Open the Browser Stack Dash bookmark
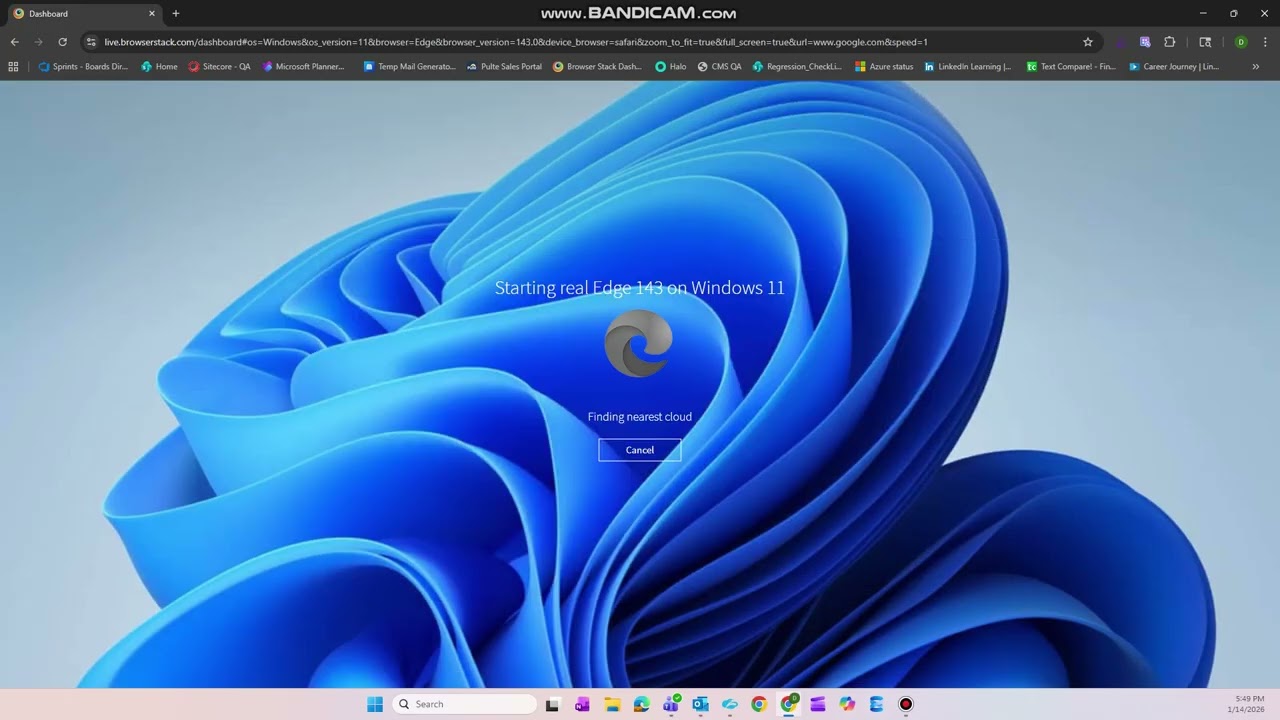The image size is (1280, 720). (597, 67)
